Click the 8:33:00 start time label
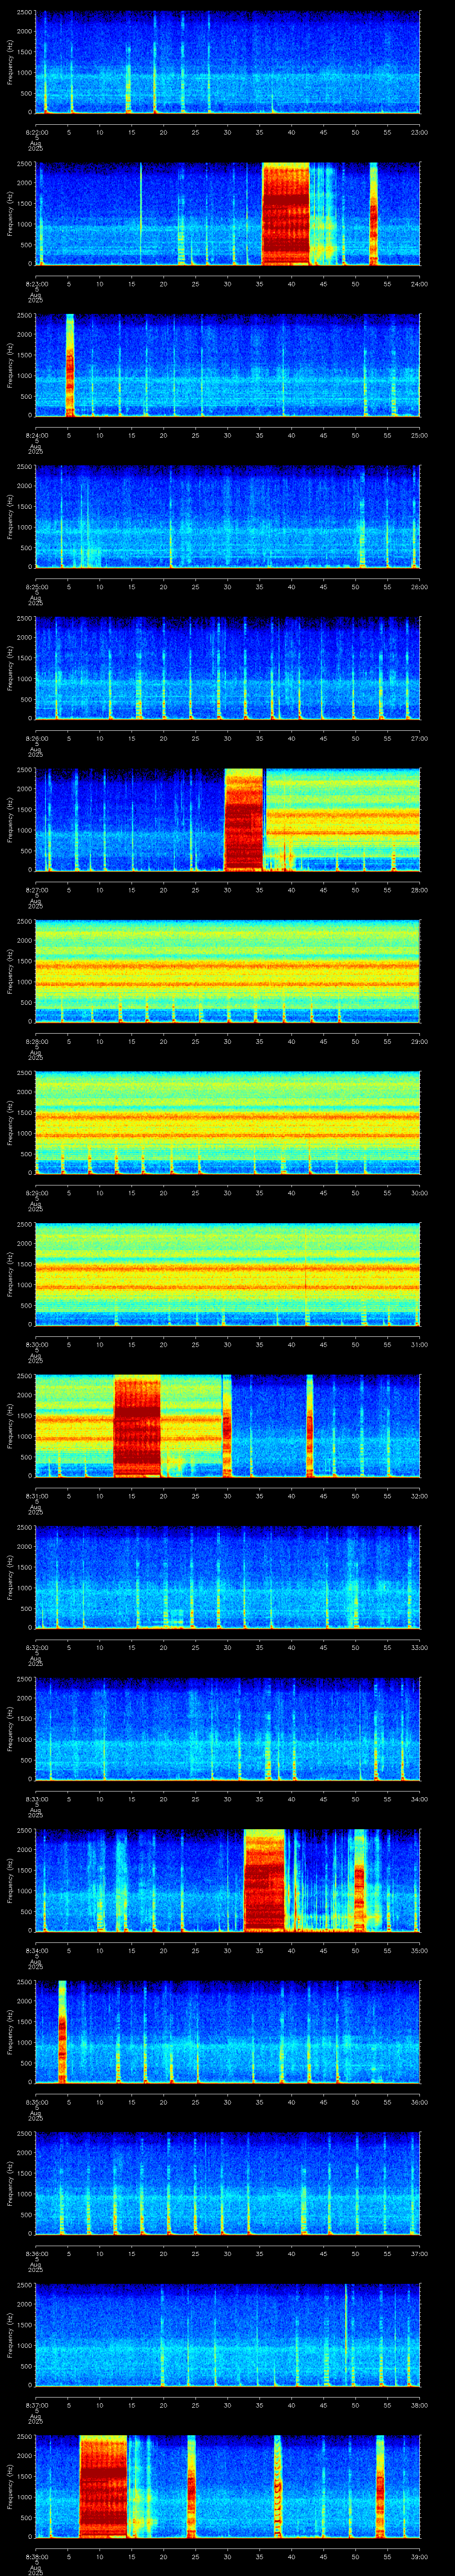This screenshot has height=2576, width=455. pyautogui.click(x=36, y=1799)
